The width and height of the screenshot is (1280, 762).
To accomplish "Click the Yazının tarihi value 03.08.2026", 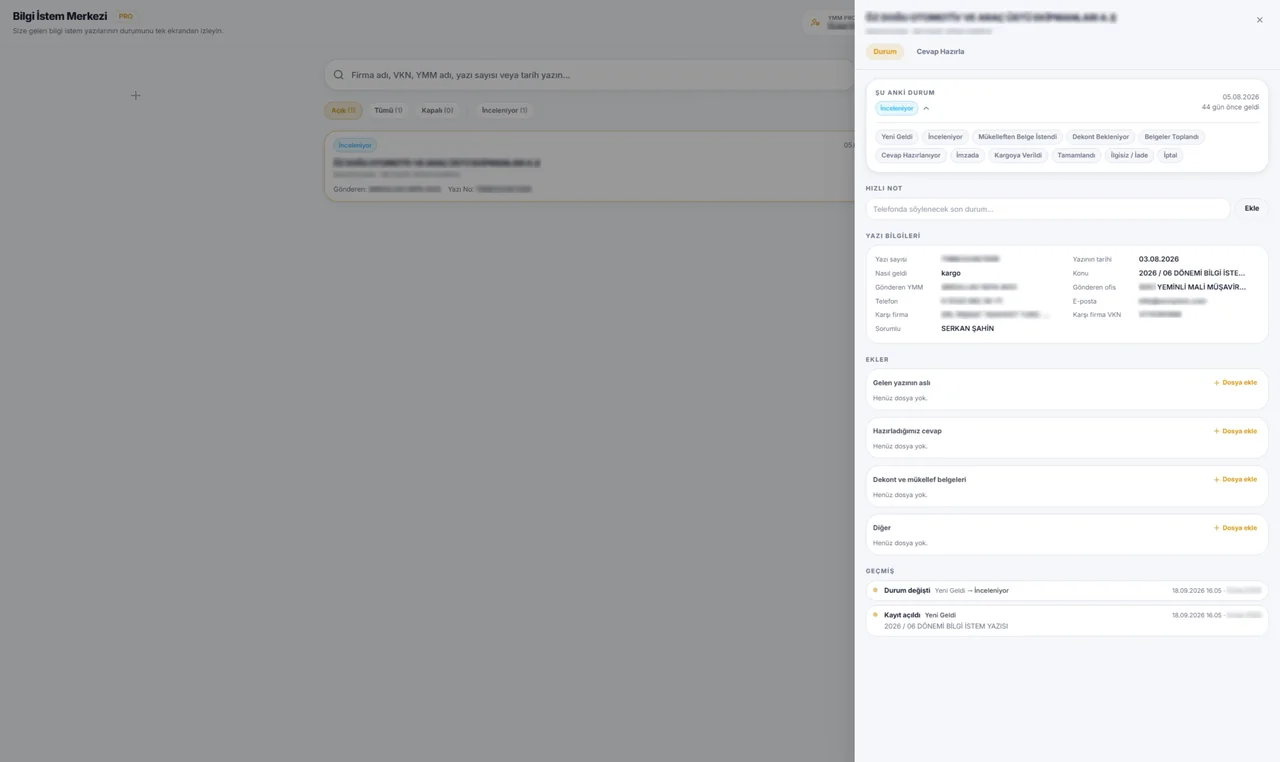I will coord(1159,259).
